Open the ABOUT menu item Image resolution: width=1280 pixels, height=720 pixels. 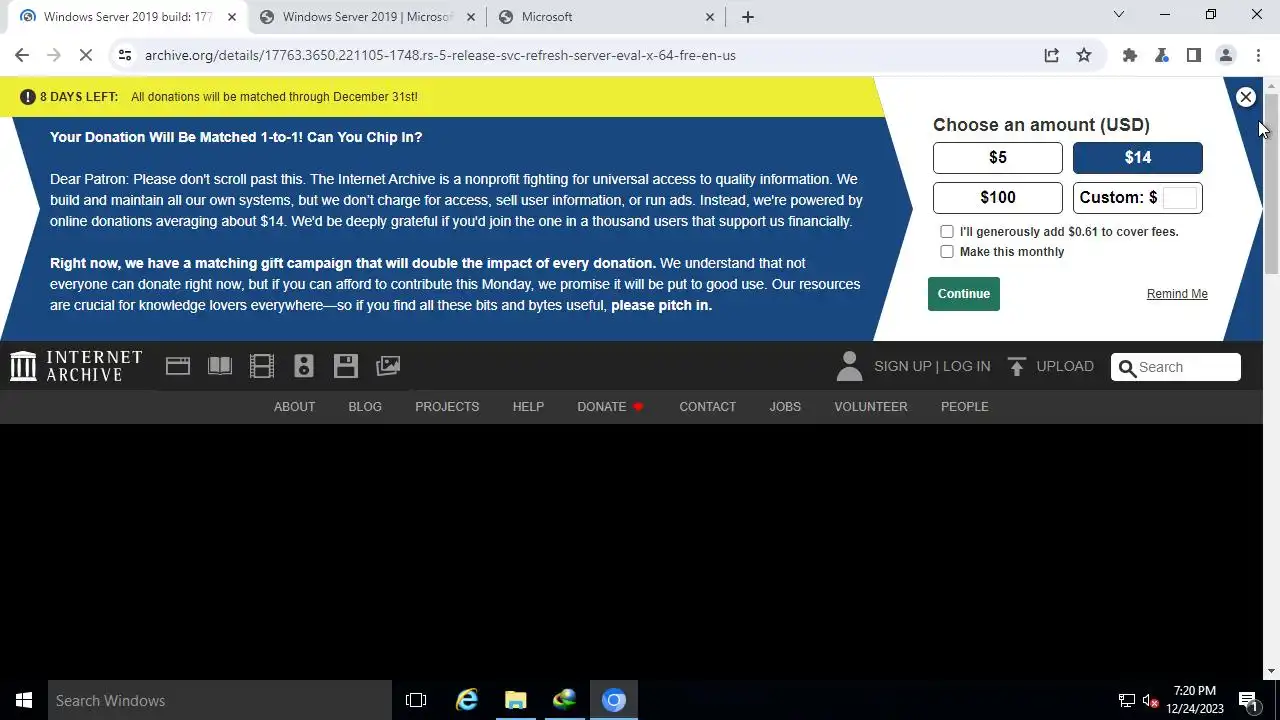294,406
